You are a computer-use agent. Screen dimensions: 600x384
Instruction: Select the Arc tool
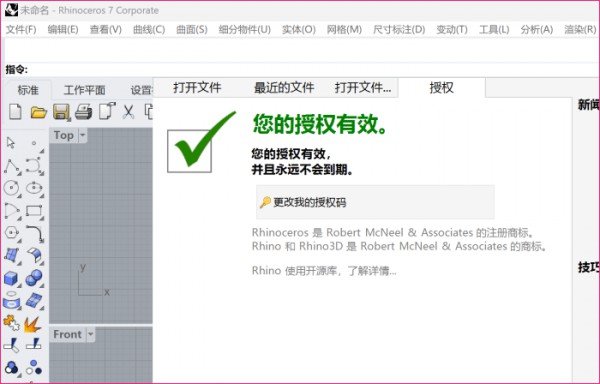[x=11, y=211]
